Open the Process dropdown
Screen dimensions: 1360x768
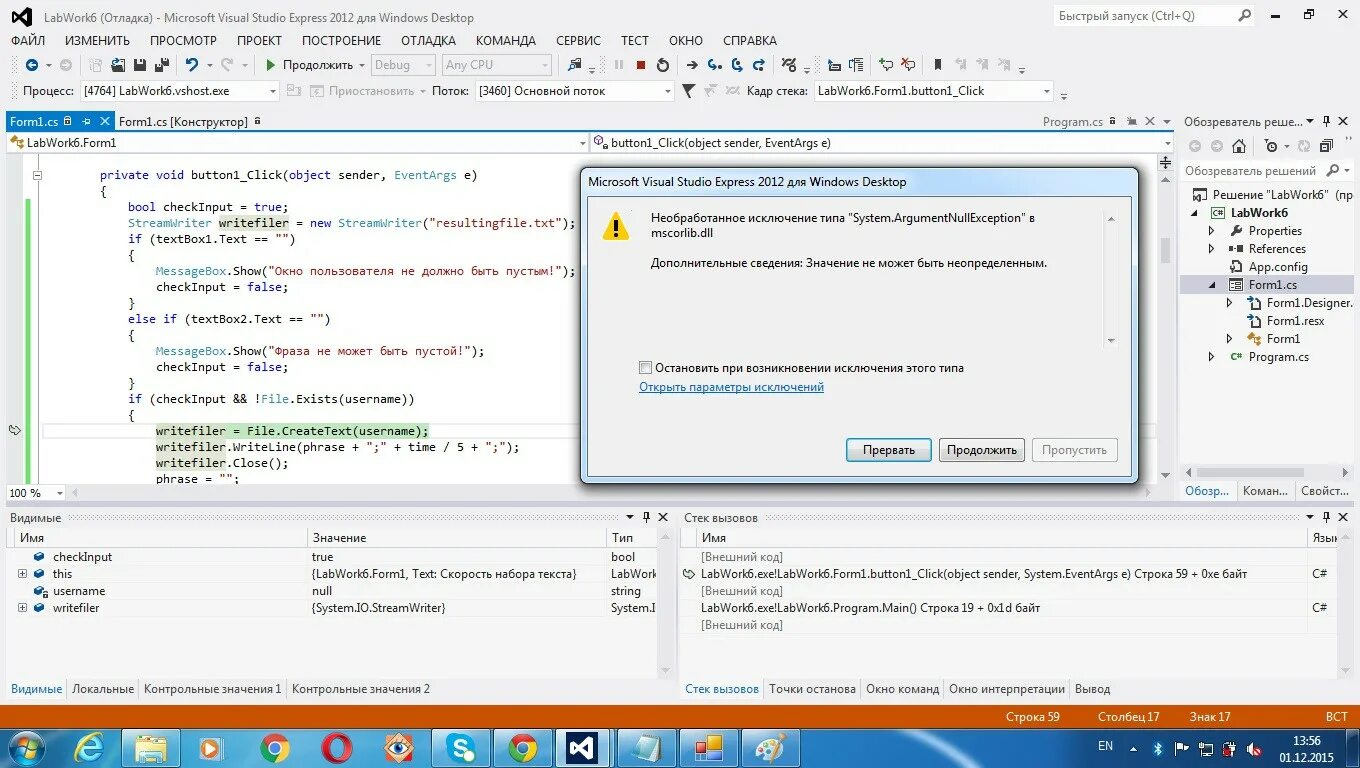tap(272, 91)
